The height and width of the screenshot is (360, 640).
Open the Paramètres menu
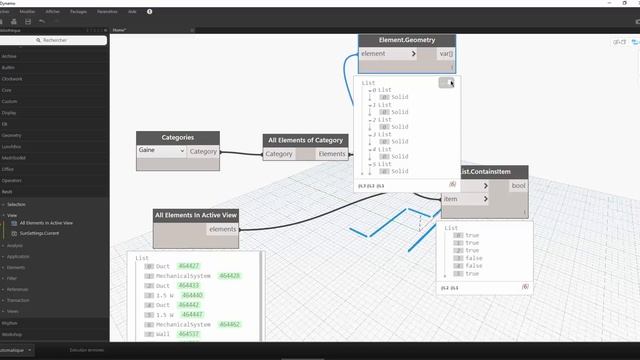[107, 12]
